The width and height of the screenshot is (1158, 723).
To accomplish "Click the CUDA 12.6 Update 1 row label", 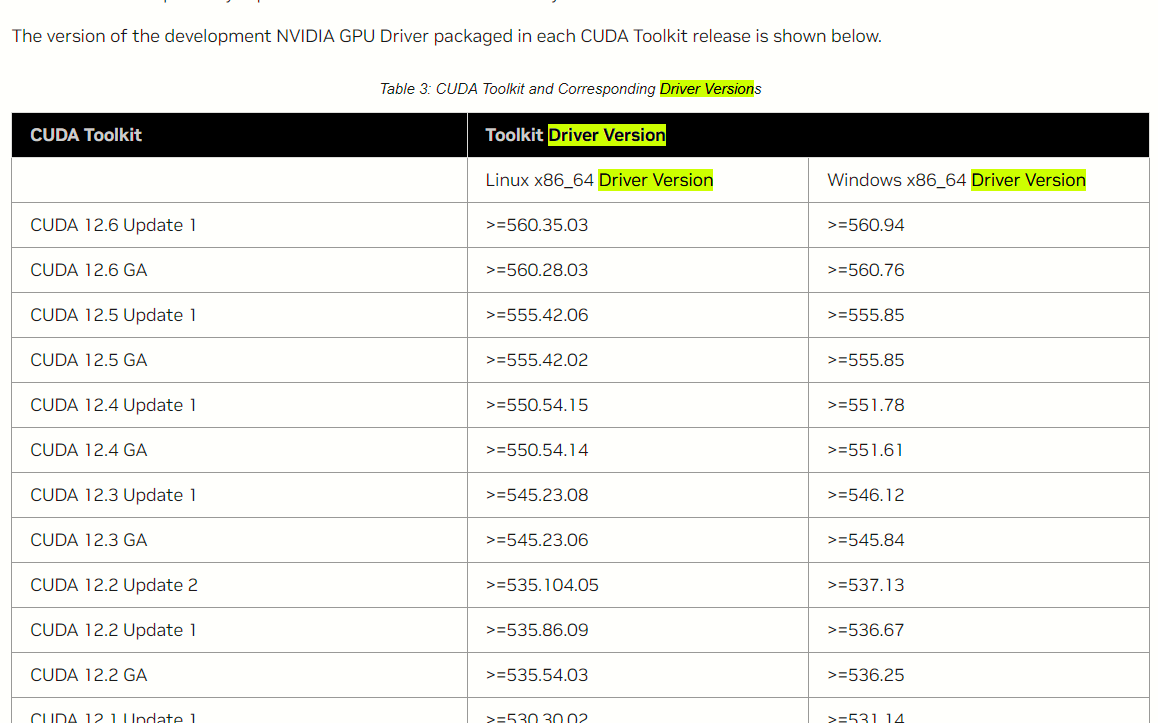I will point(113,225).
